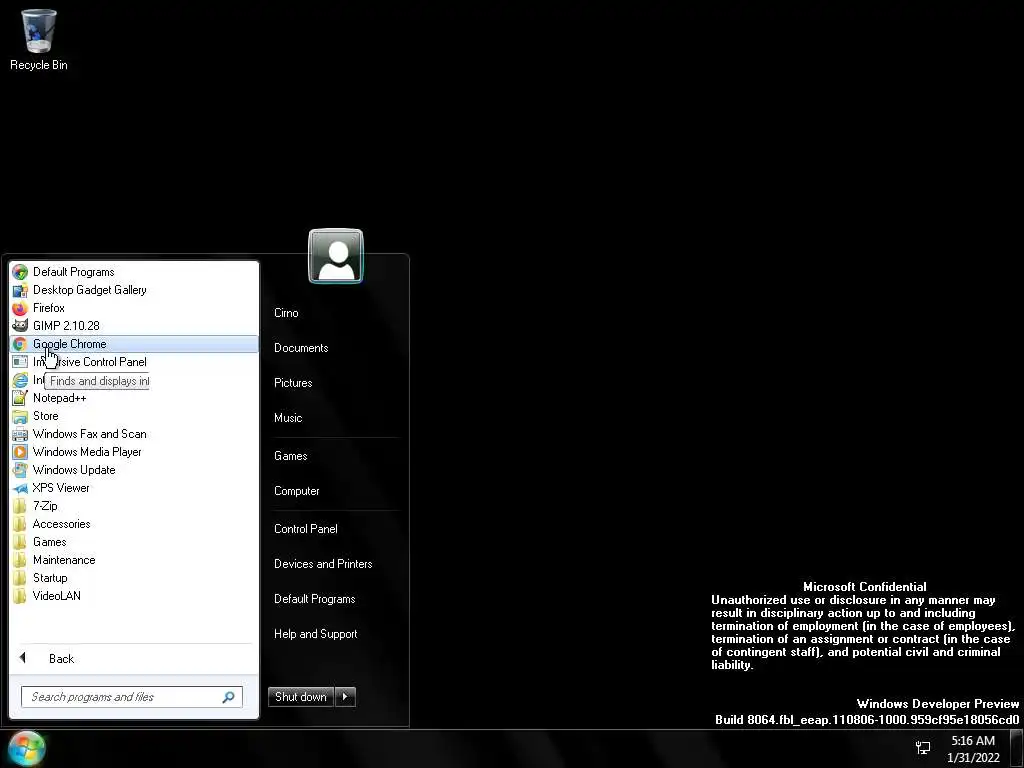Click the Start orb button
This screenshot has width=1024, height=768.
coord(27,748)
